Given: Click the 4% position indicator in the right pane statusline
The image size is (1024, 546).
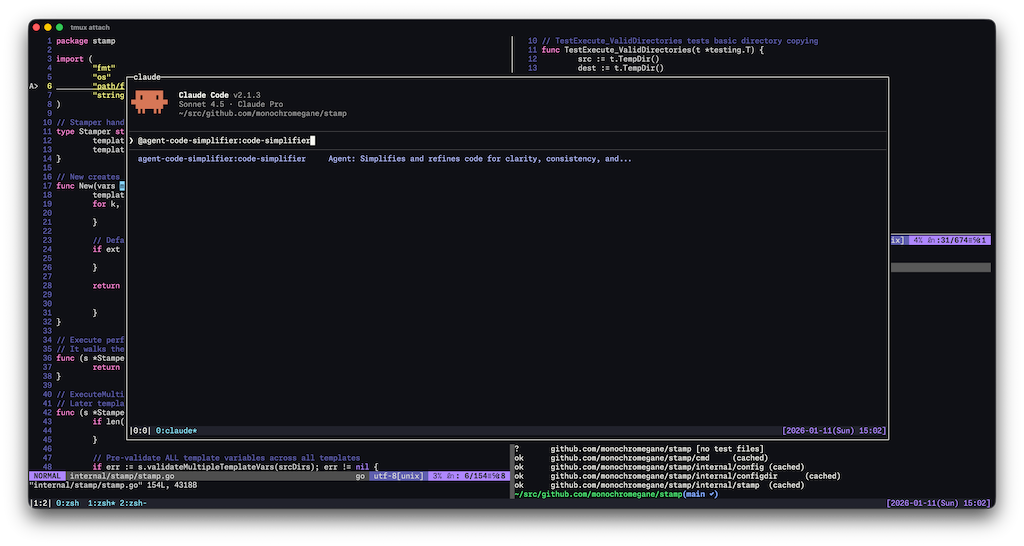Looking at the screenshot, I should coord(917,240).
